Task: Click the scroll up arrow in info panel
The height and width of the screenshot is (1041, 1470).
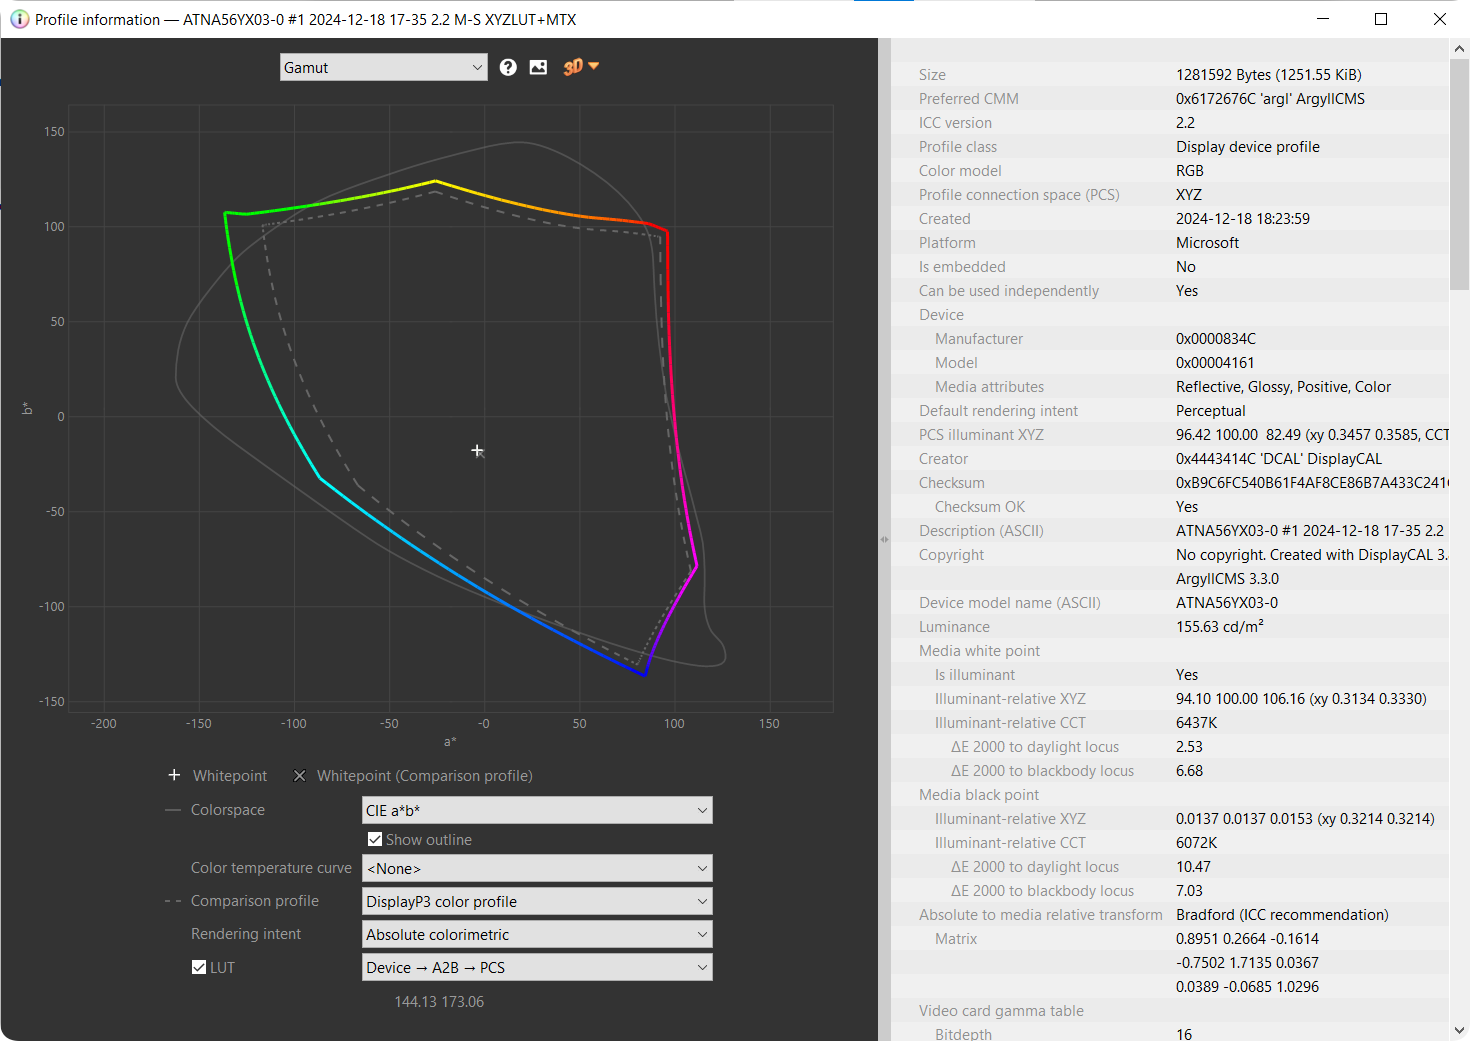Action: [1459, 48]
